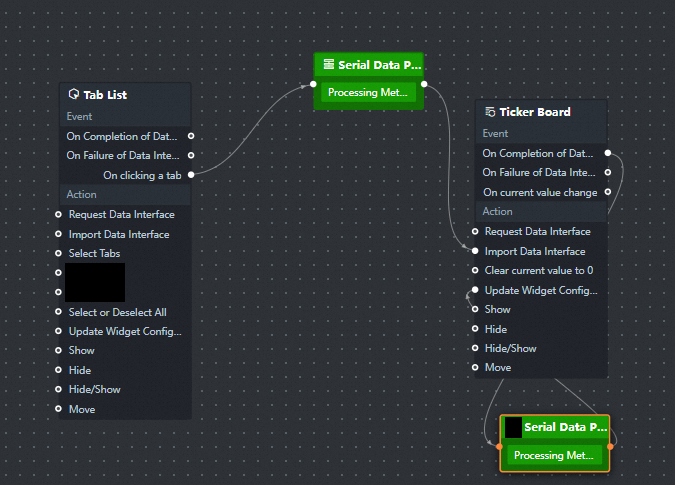Select the On clicking a tab event
This screenshot has width=675, height=485.
pos(142,175)
